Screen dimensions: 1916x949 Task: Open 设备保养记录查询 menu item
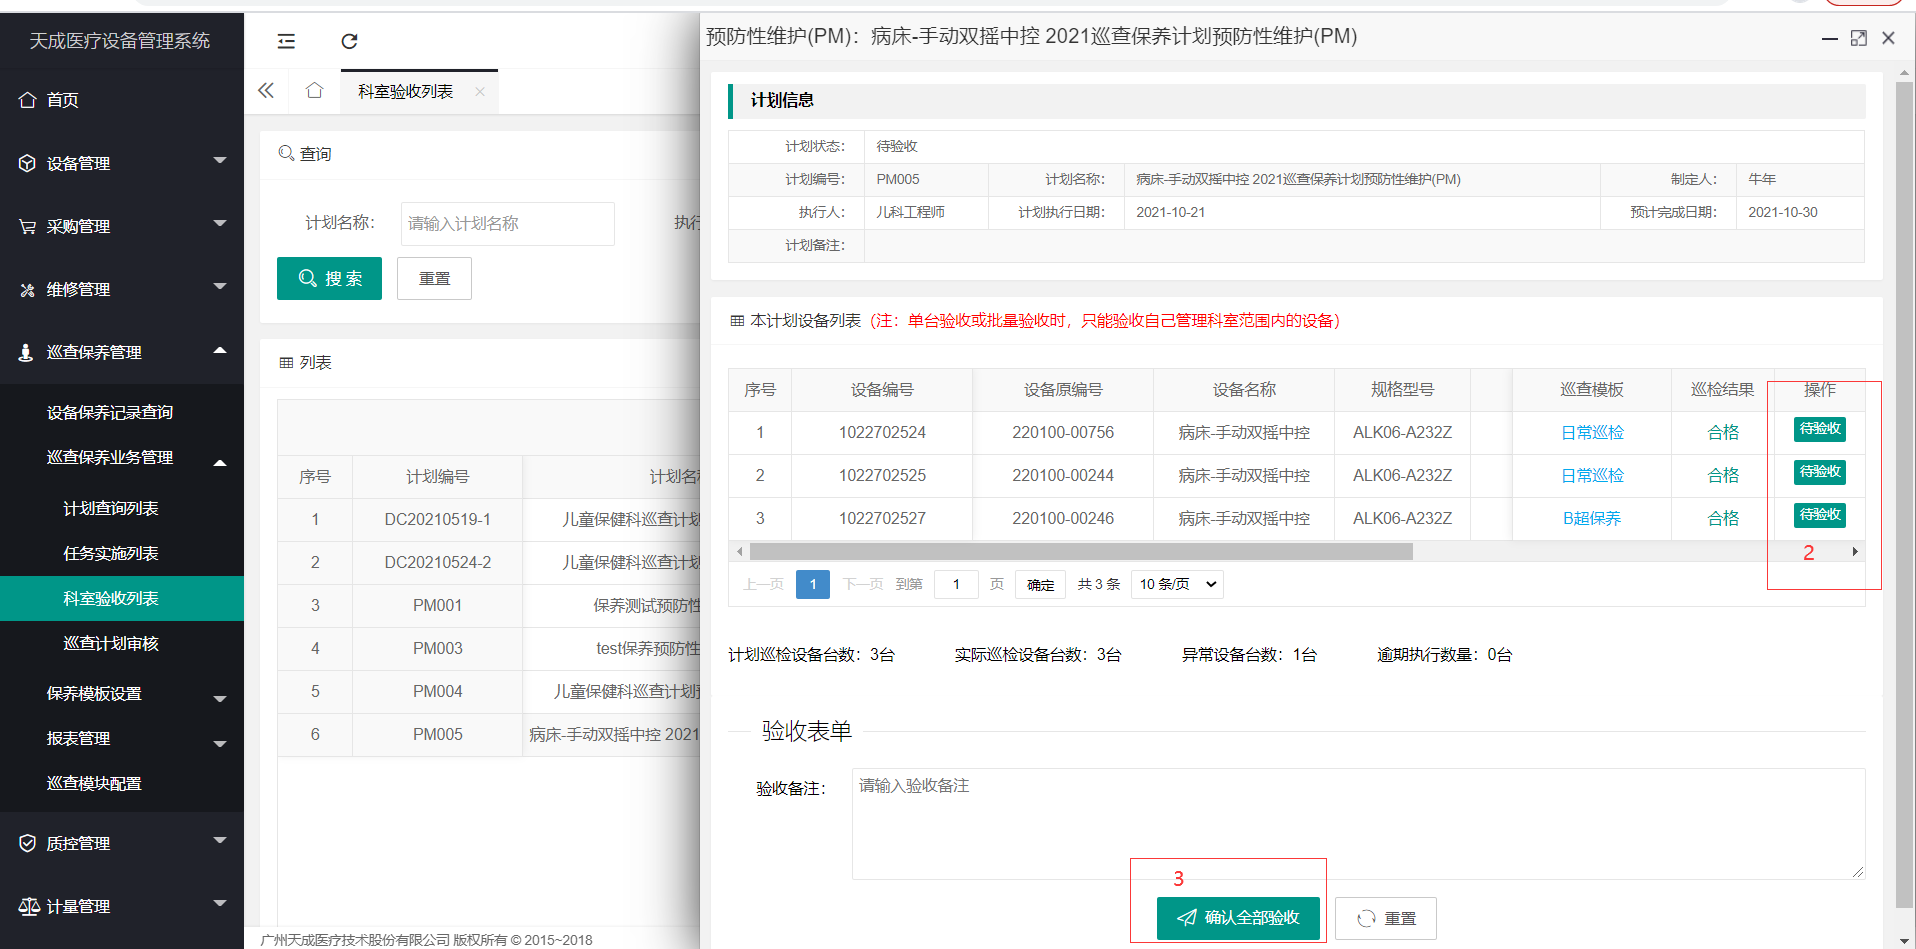(110, 412)
